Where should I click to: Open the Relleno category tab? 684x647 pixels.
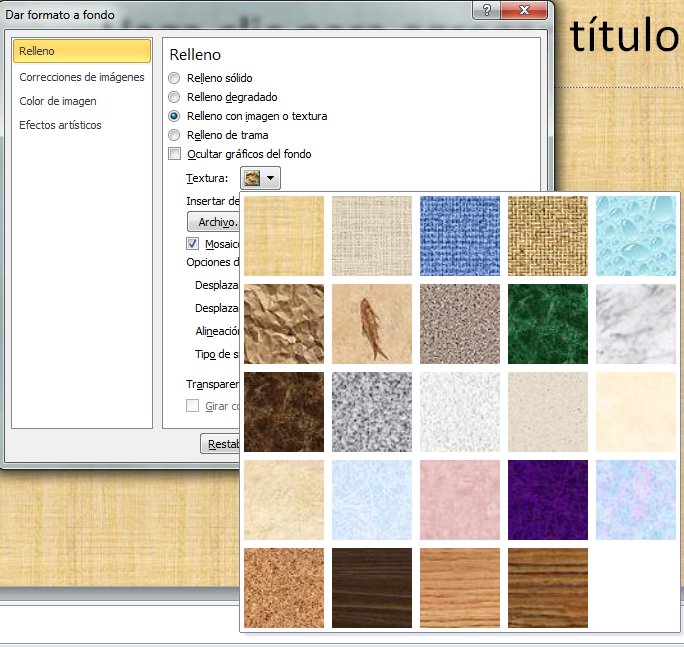pos(82,51)
